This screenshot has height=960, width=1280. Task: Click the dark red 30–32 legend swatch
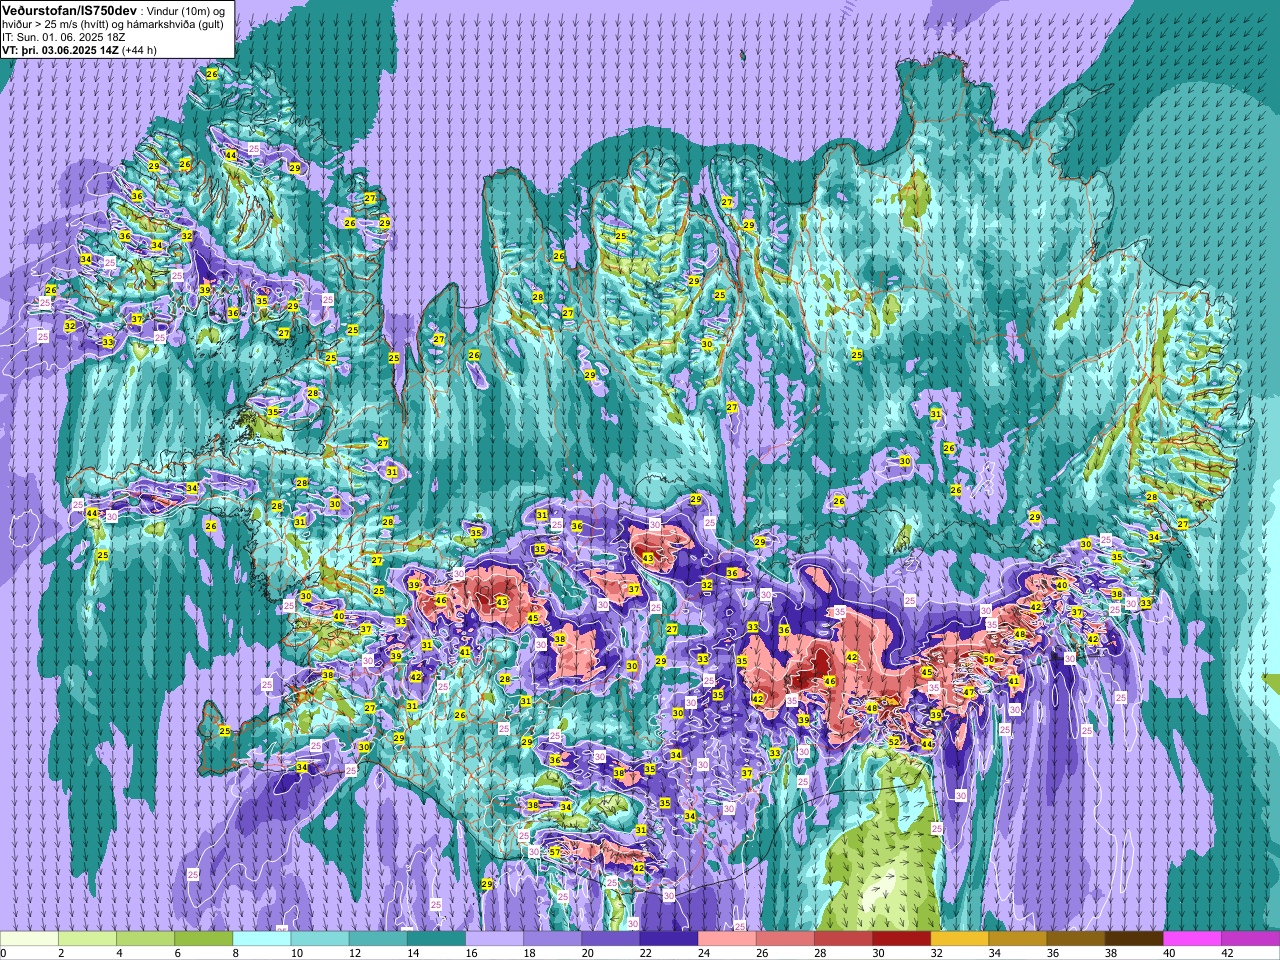pos(901,939)
